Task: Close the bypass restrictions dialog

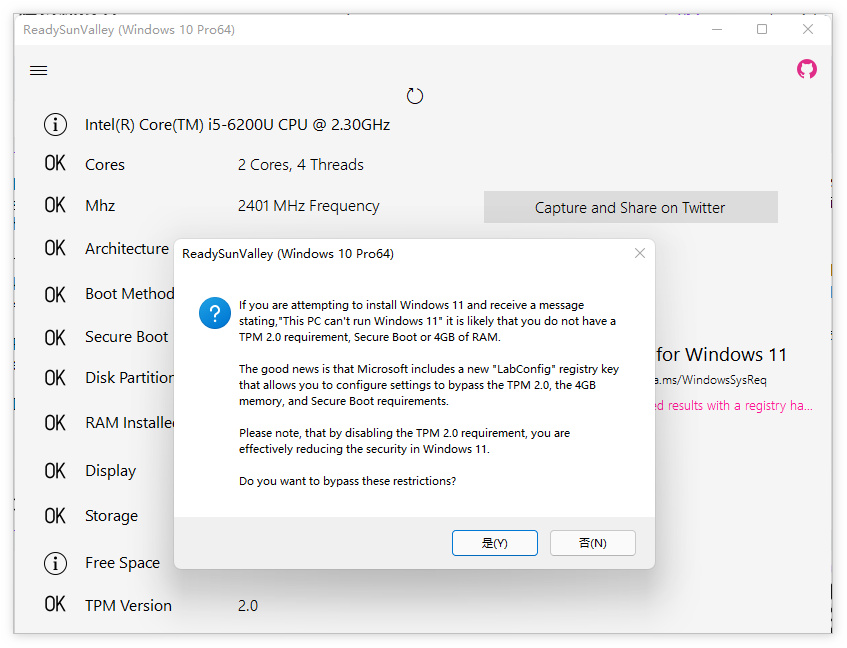Action: (x=639, y=253)
